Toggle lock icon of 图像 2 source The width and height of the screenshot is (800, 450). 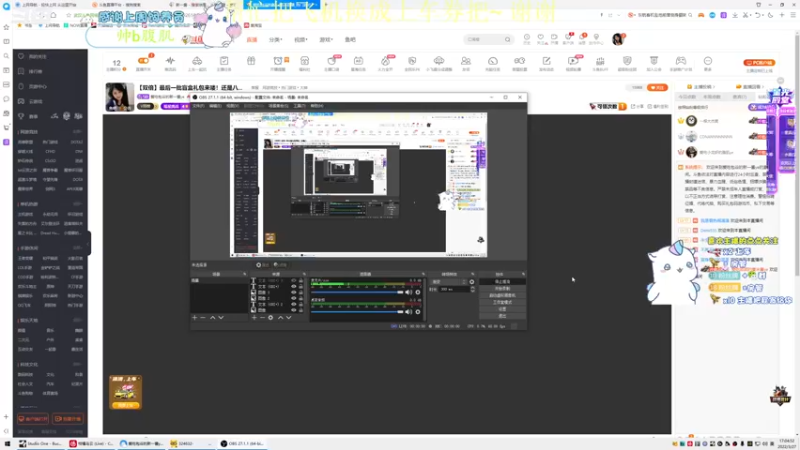click(301, 298)
